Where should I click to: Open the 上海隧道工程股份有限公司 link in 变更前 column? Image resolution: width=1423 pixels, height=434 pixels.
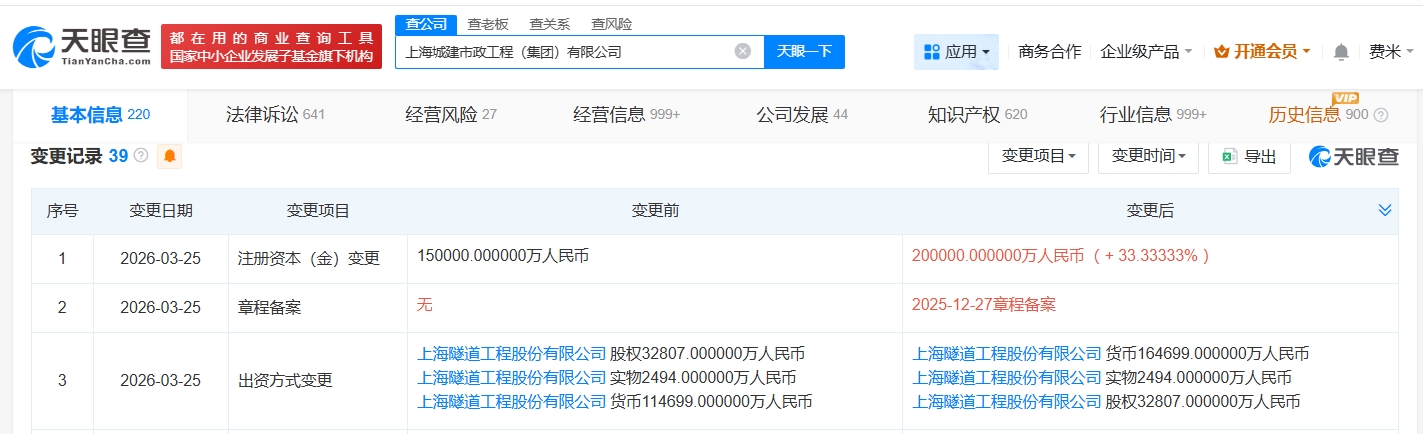point(512,353)
